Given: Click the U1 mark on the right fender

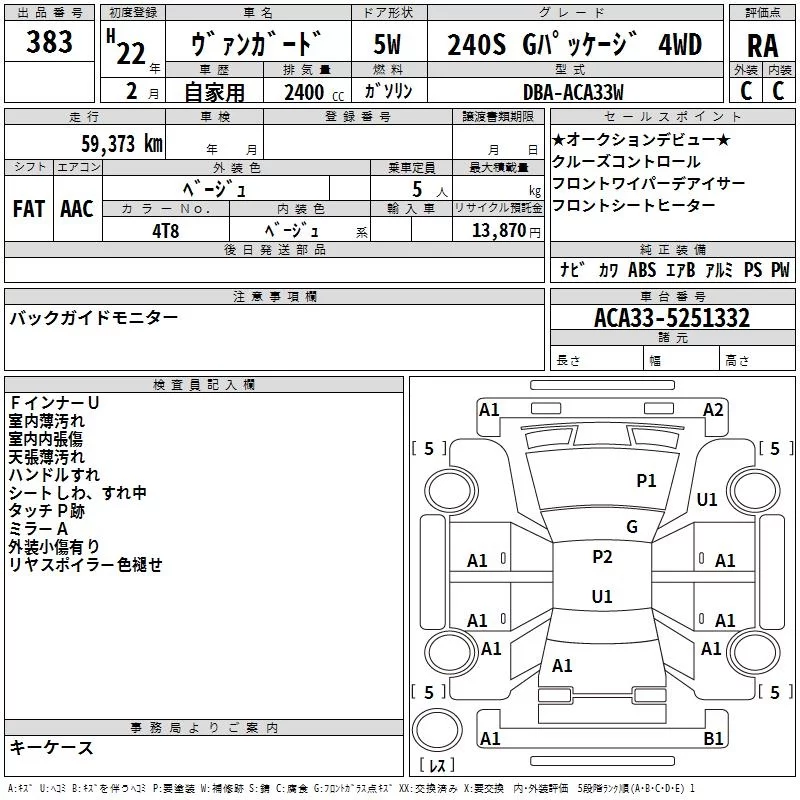Looking at the screenshot, I should pyautogui.click(x=707, y=499).
